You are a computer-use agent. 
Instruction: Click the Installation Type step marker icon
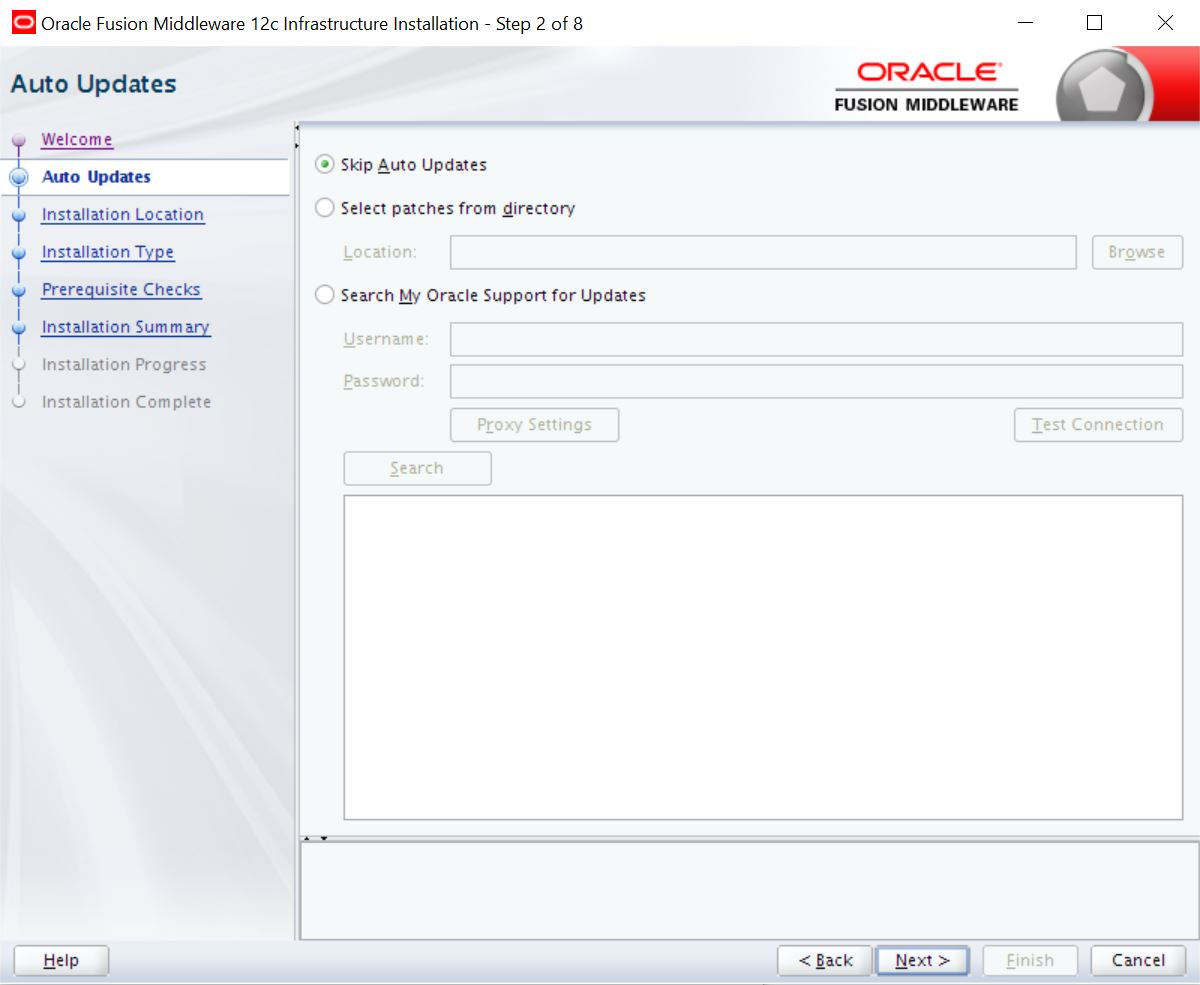[18, 252]
